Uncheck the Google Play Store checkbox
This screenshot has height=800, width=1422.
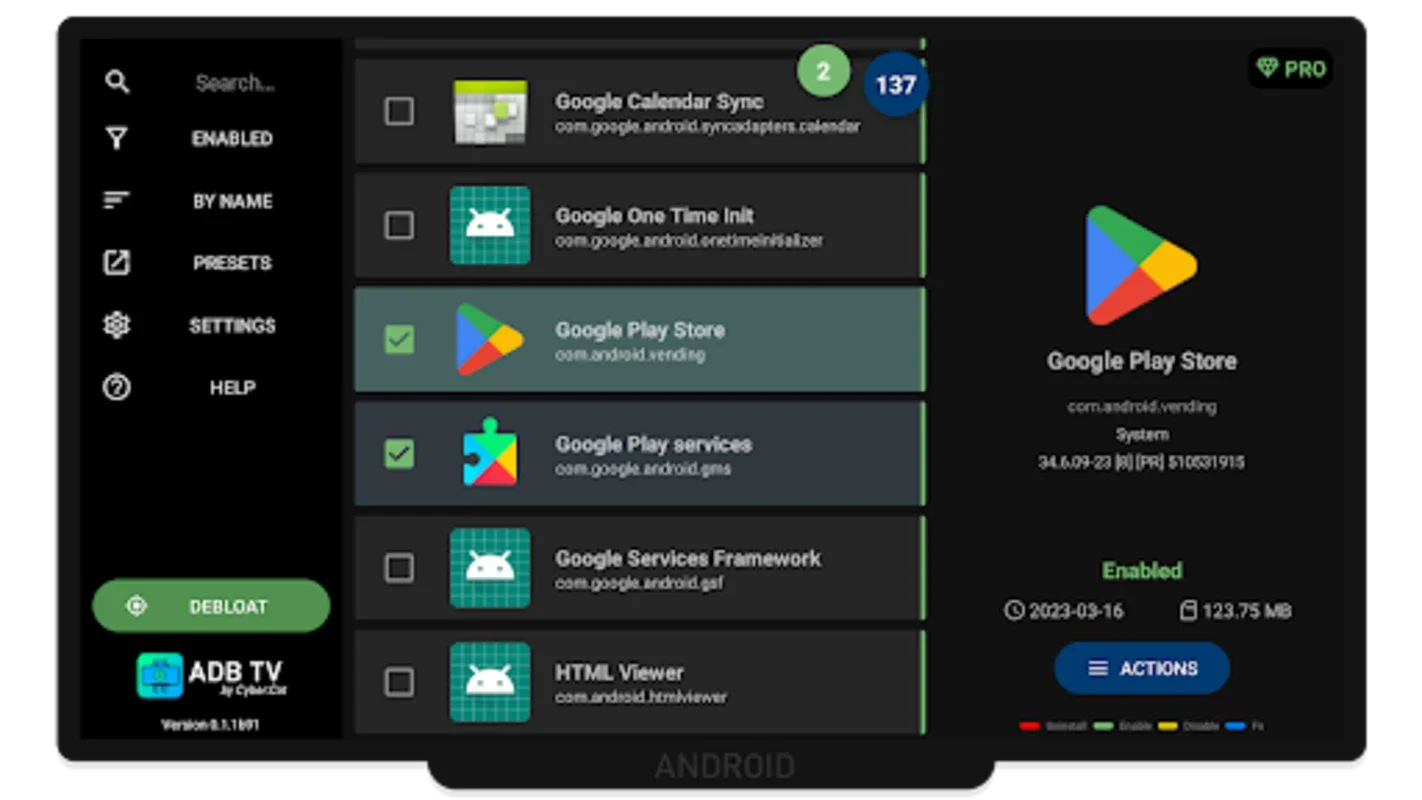tap(399, 339)
